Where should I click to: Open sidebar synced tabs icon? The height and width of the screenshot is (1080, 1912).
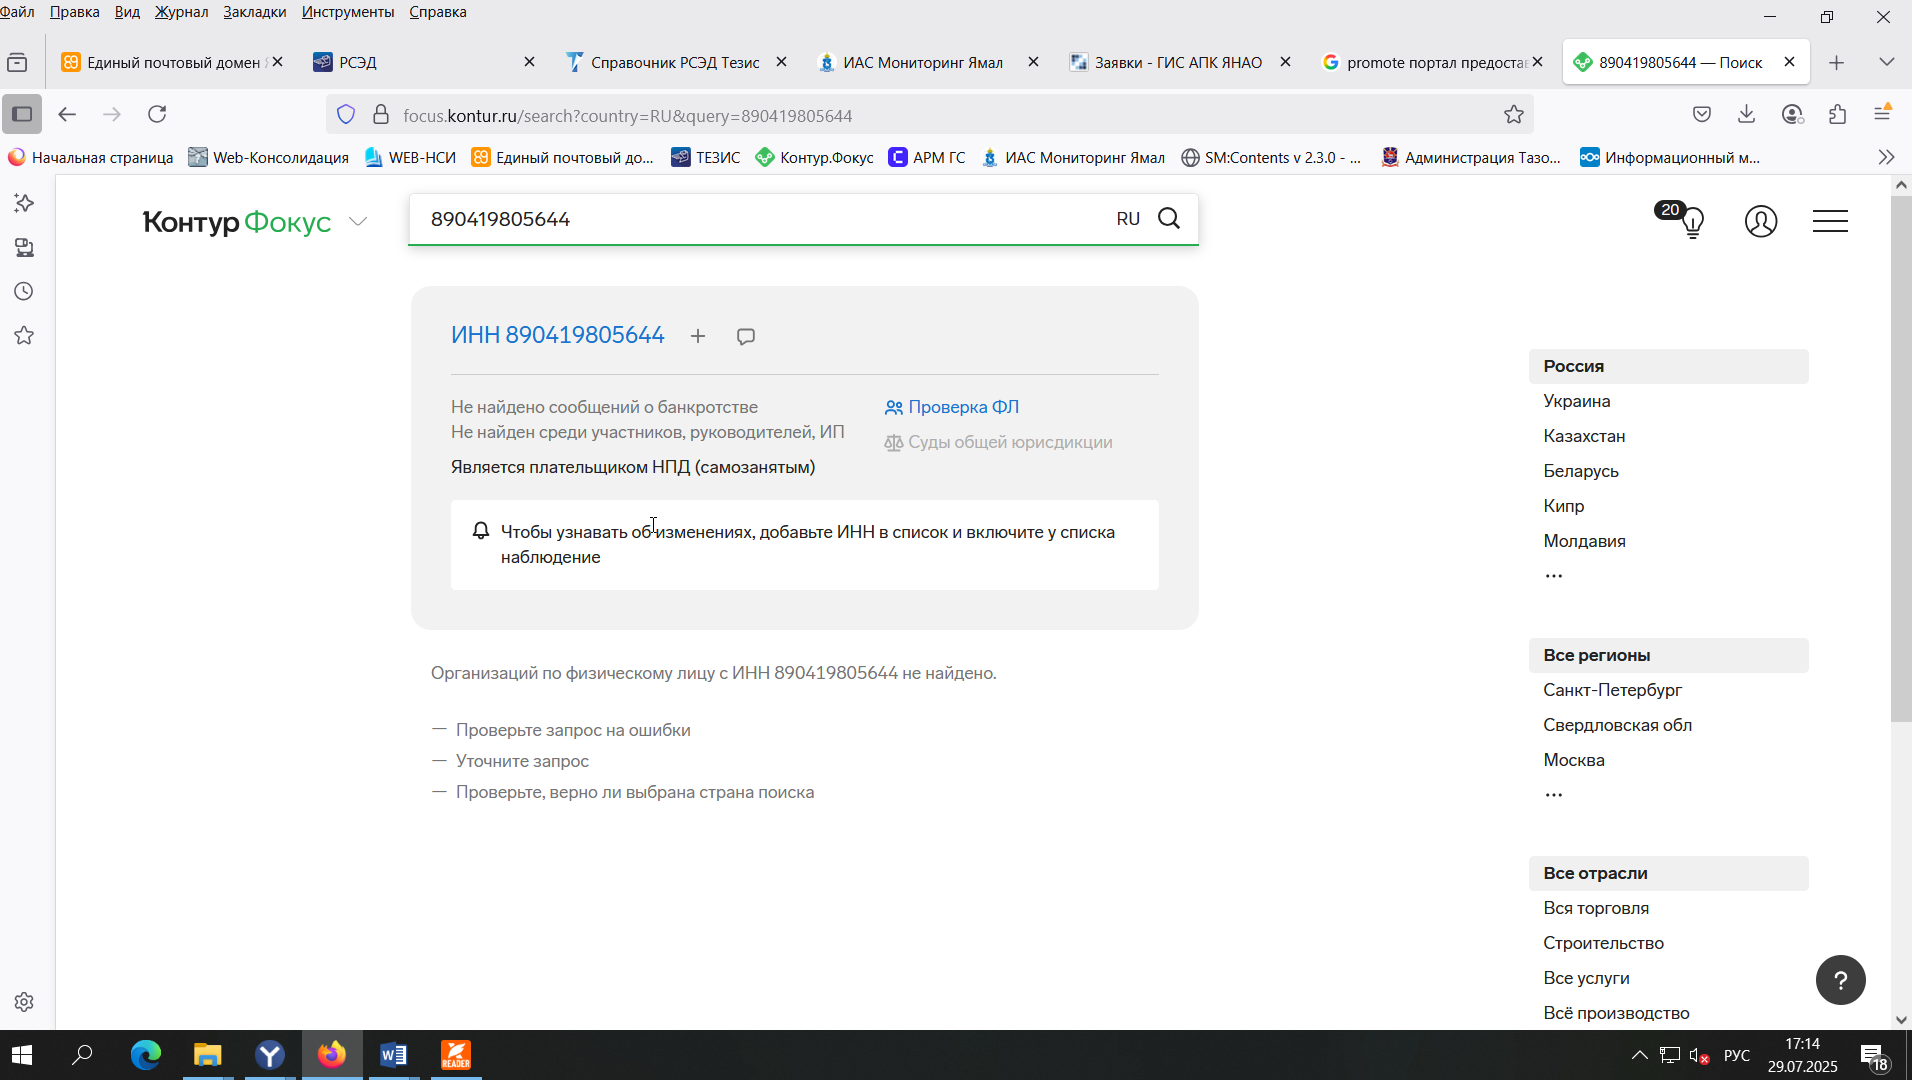coord(24,247)
